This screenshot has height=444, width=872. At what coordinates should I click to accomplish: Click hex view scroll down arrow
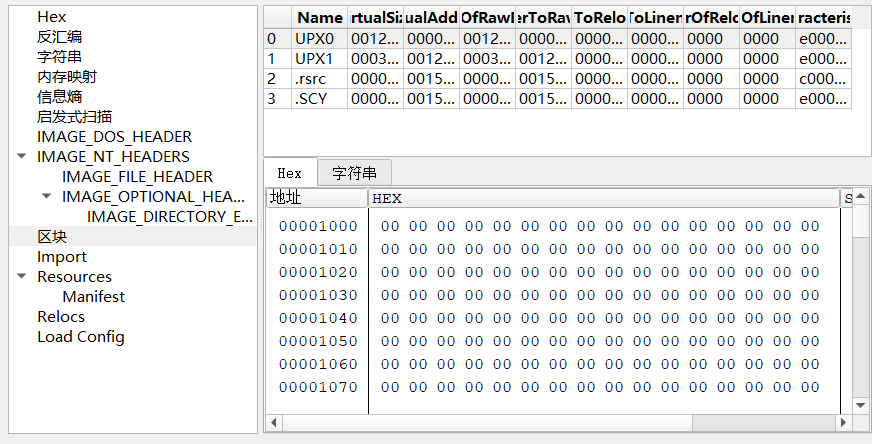(861, 405)
